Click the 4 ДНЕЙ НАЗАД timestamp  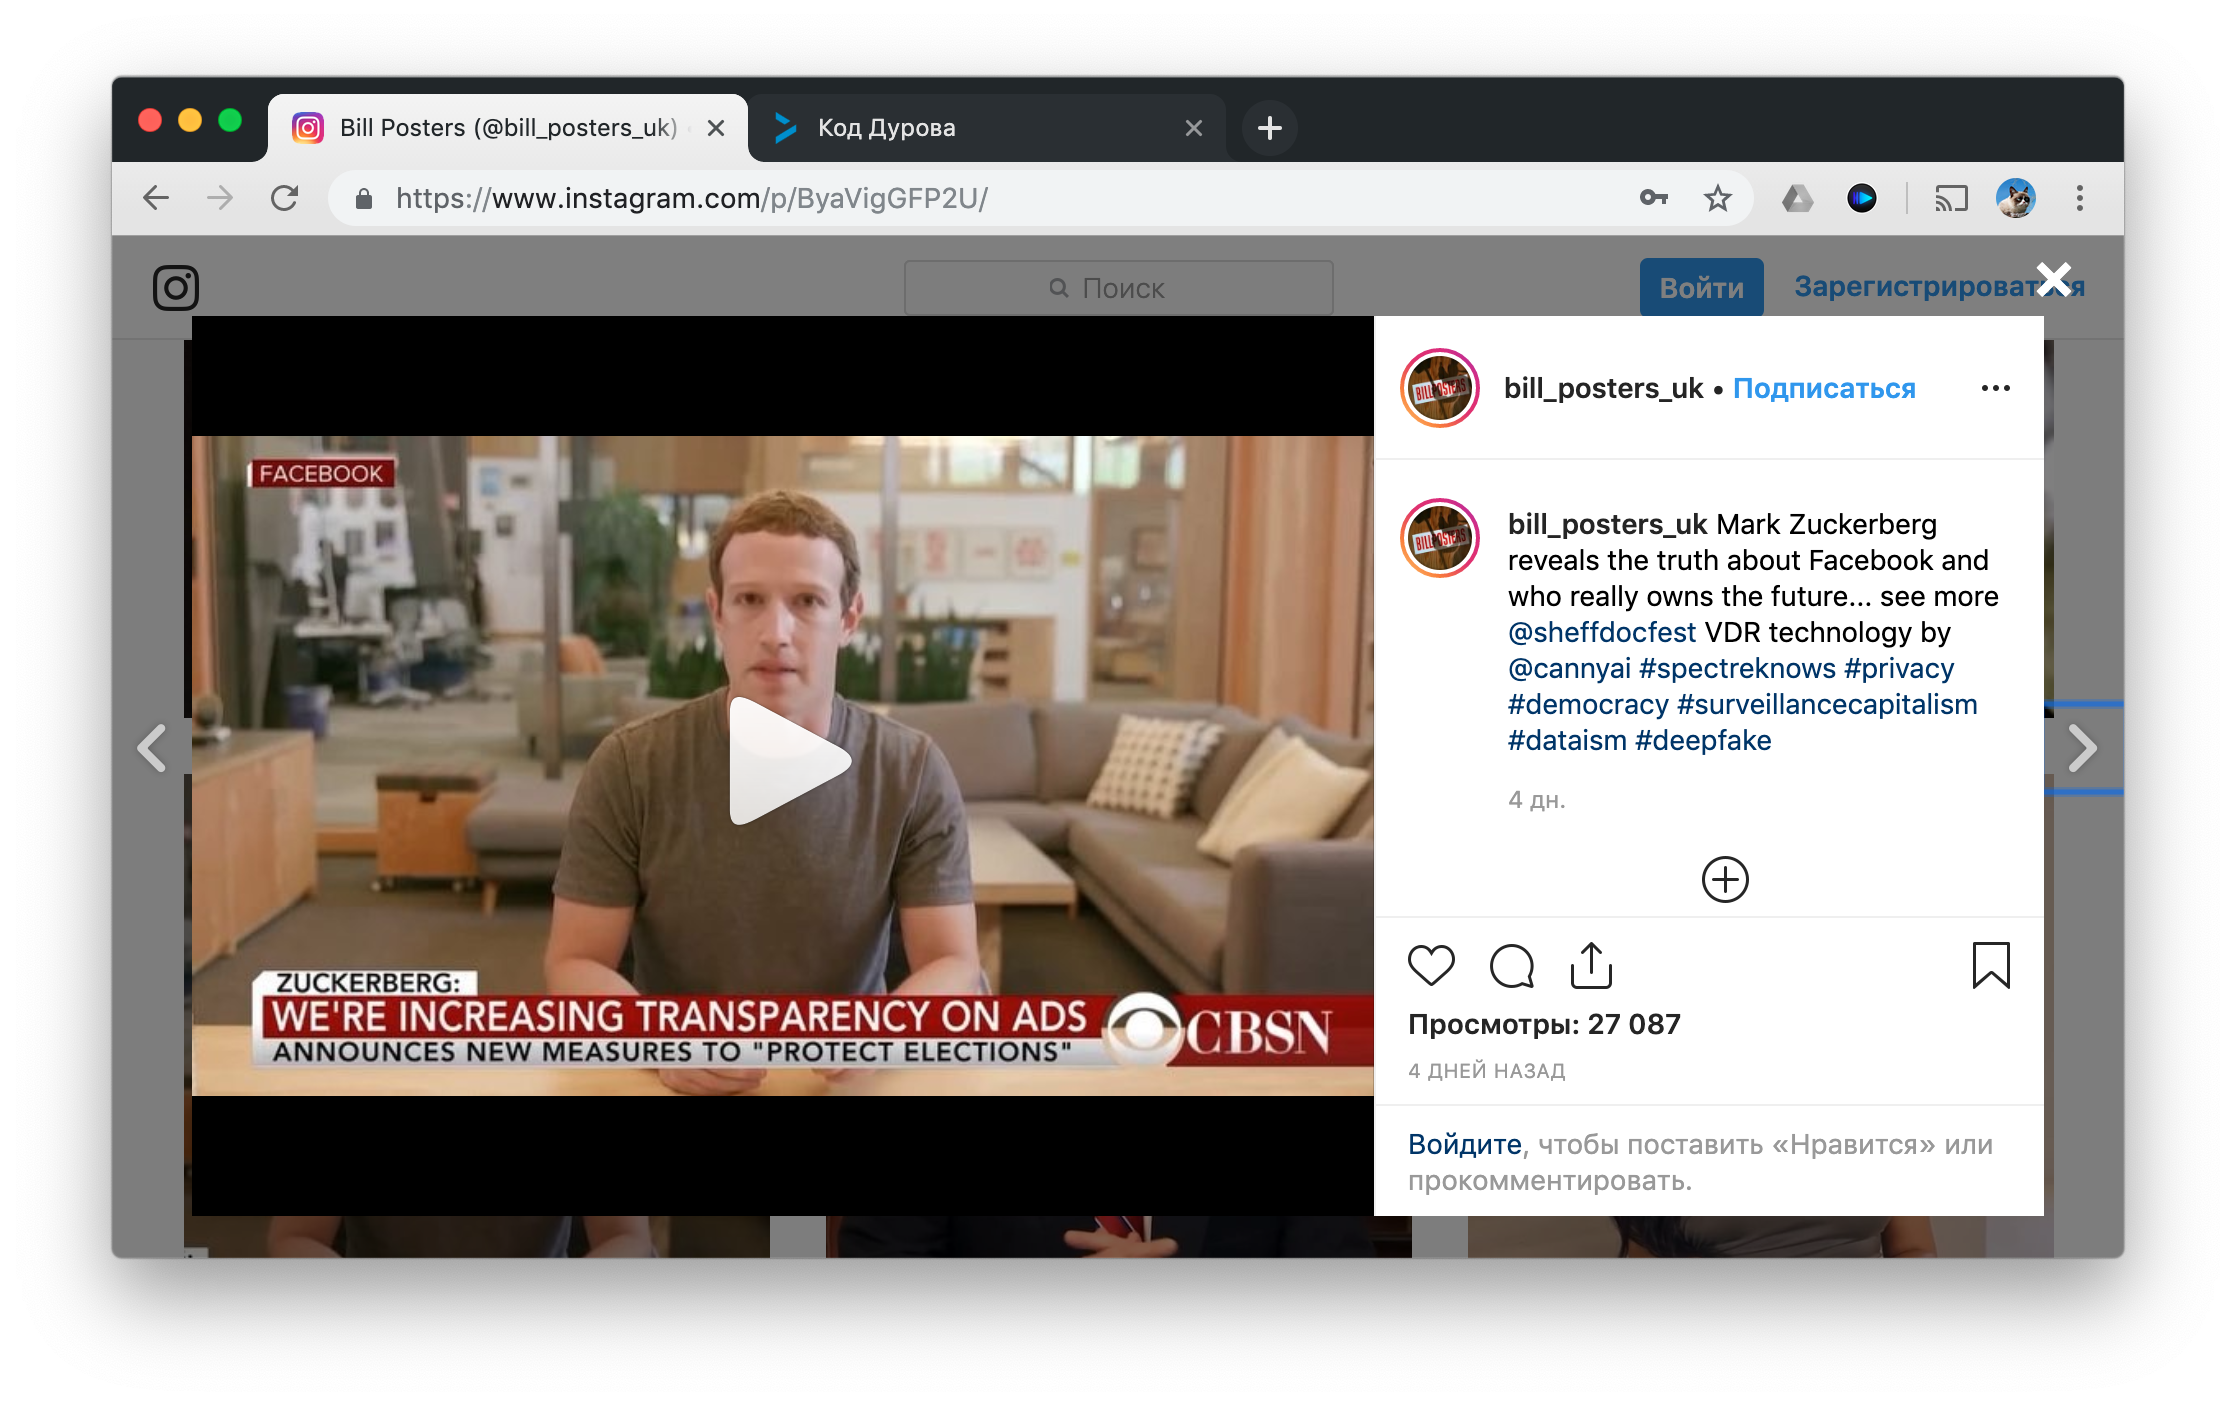1487,1071
